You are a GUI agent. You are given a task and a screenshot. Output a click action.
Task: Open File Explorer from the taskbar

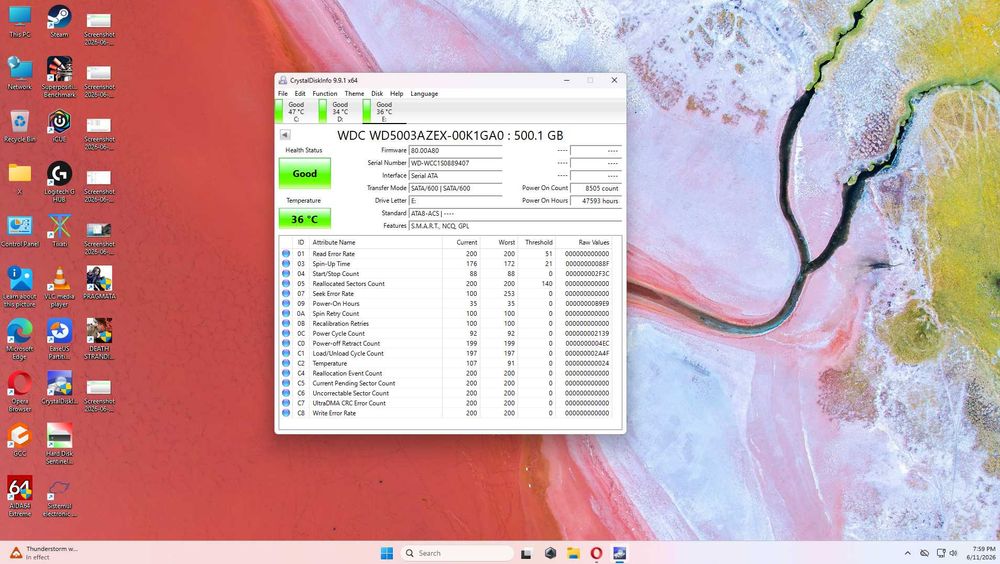(573, 553)
